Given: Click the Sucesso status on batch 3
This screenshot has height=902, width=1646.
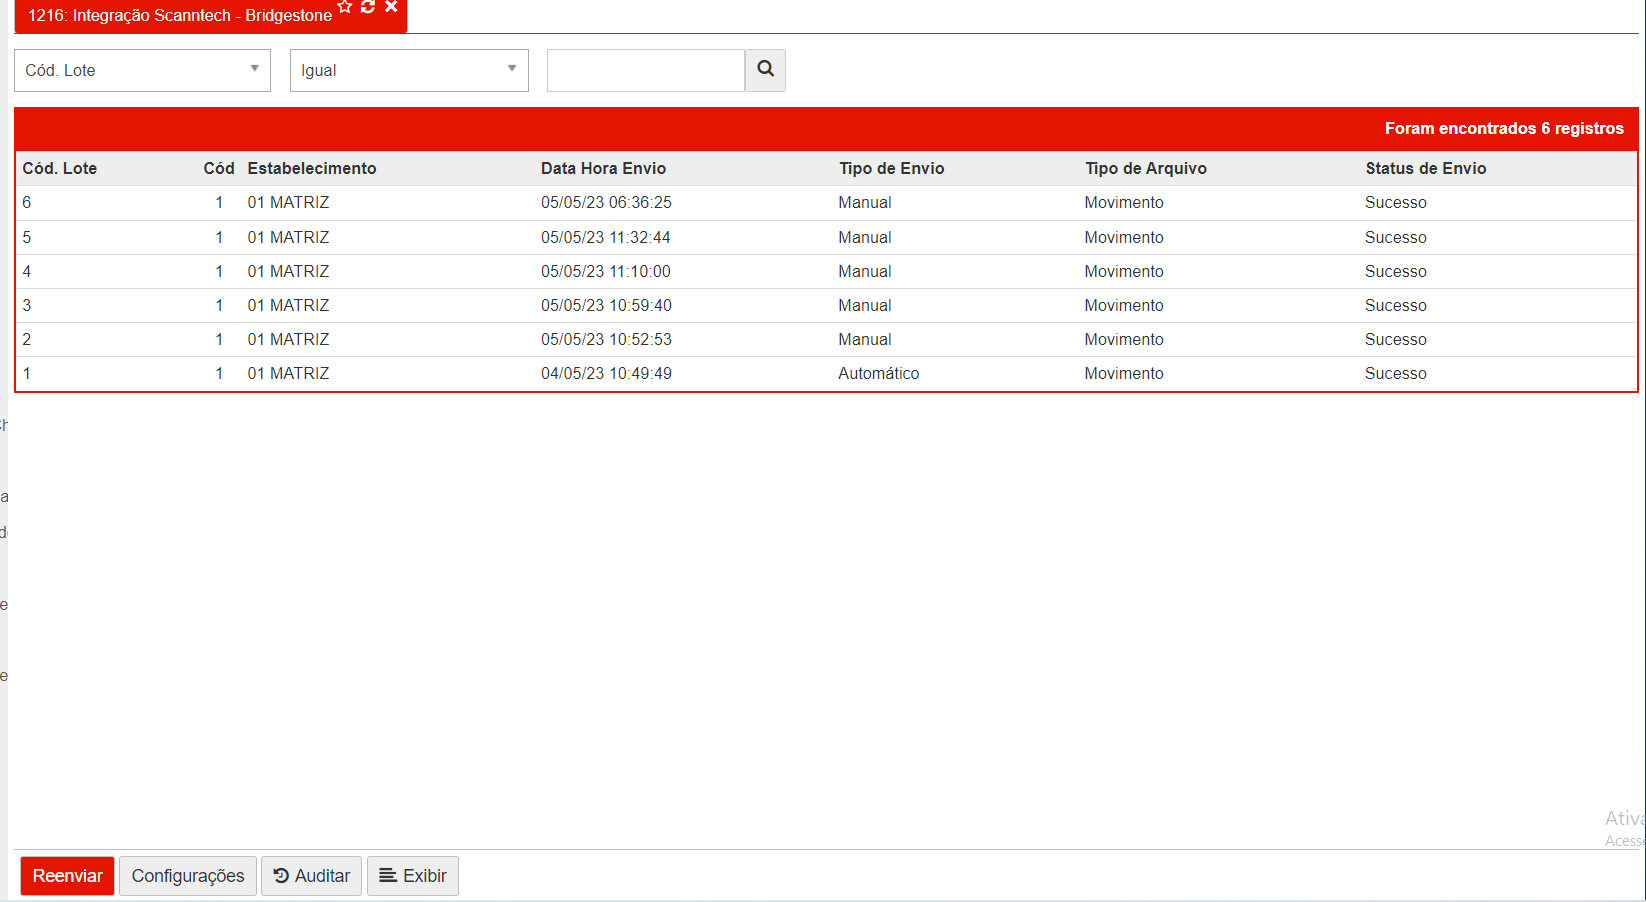Looking at the screenshot, I should click(x=1395, y=305).
